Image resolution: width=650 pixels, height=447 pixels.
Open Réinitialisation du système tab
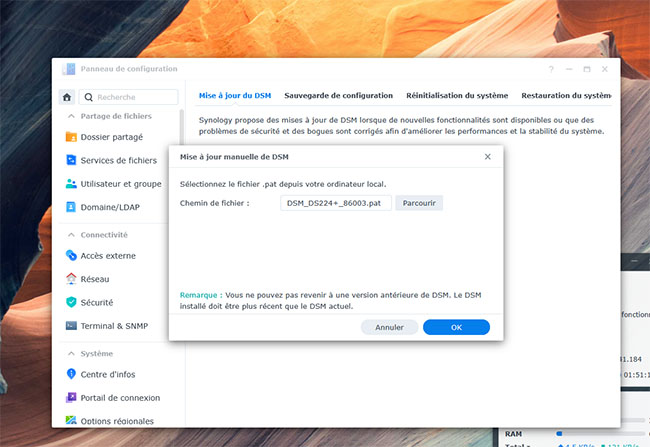point(457,95)
